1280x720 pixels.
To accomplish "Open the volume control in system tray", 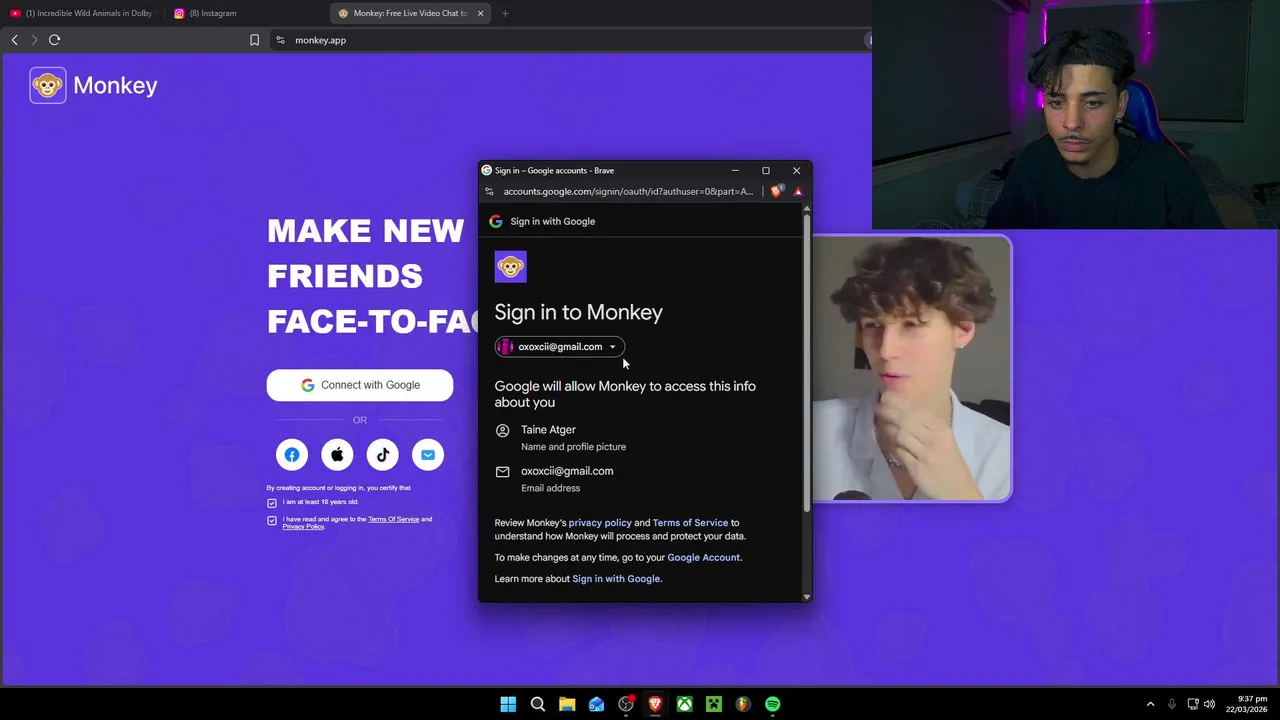I will point(1209,704).
